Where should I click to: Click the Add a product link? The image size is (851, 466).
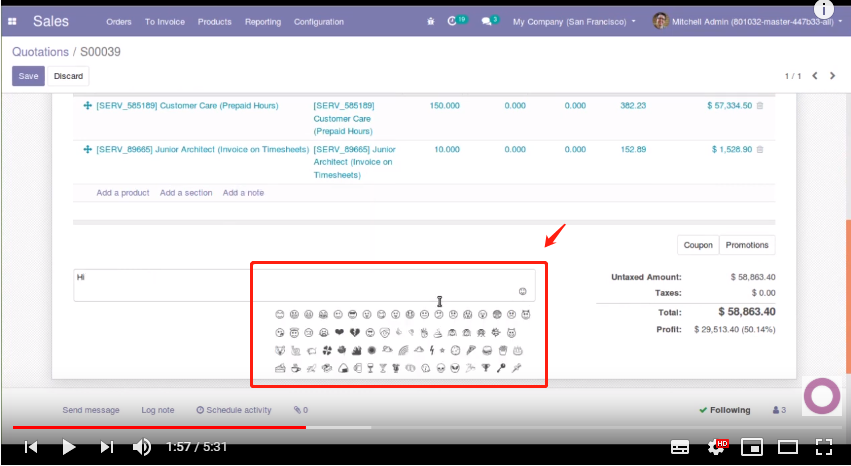[123, 193]
